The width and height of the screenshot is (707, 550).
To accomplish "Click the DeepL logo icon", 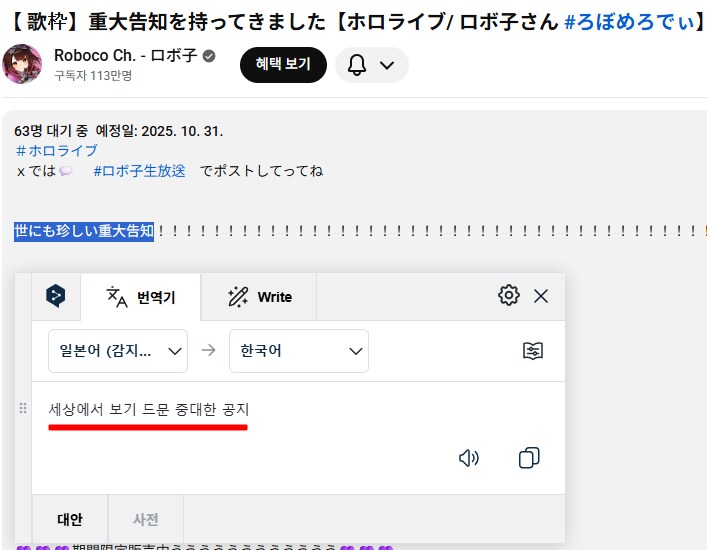I will pyautogui.click(x=55, y=296).
